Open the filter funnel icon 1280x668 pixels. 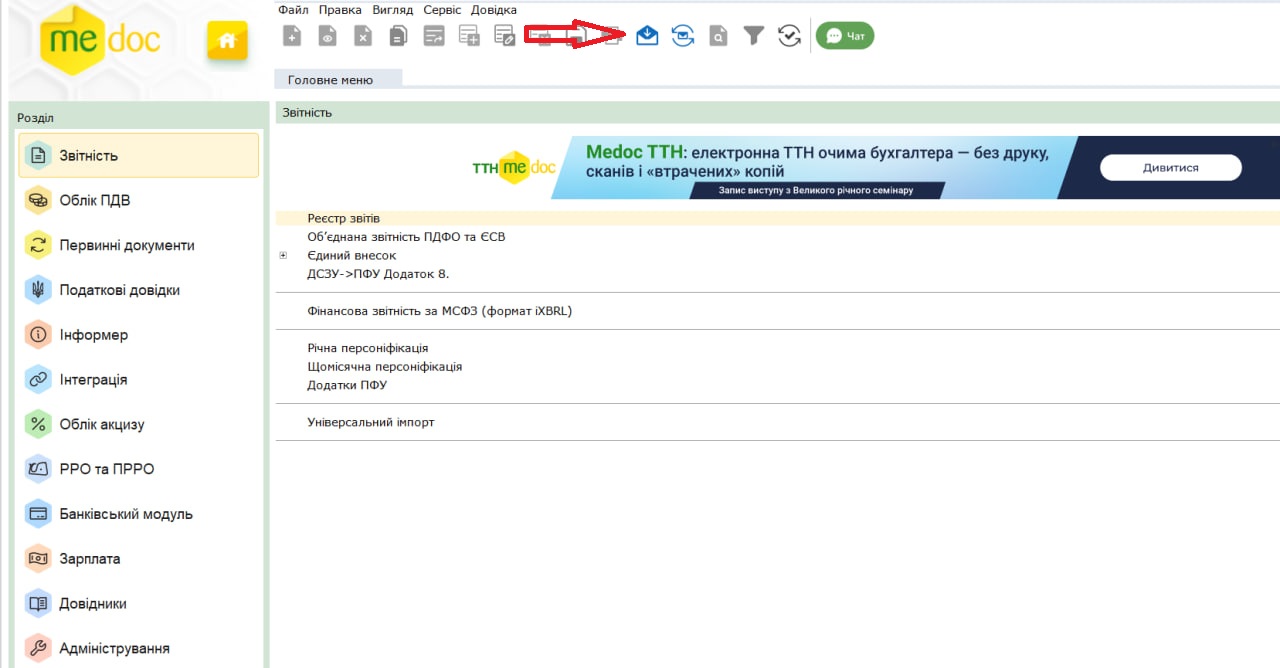click(754, 36)
